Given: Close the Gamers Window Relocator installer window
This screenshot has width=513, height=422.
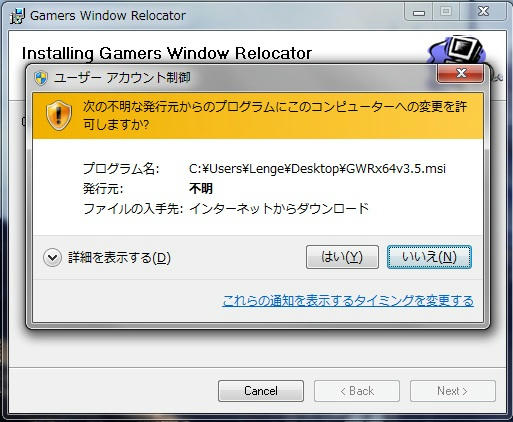Looking at the screenshot, I should [483, 13].
